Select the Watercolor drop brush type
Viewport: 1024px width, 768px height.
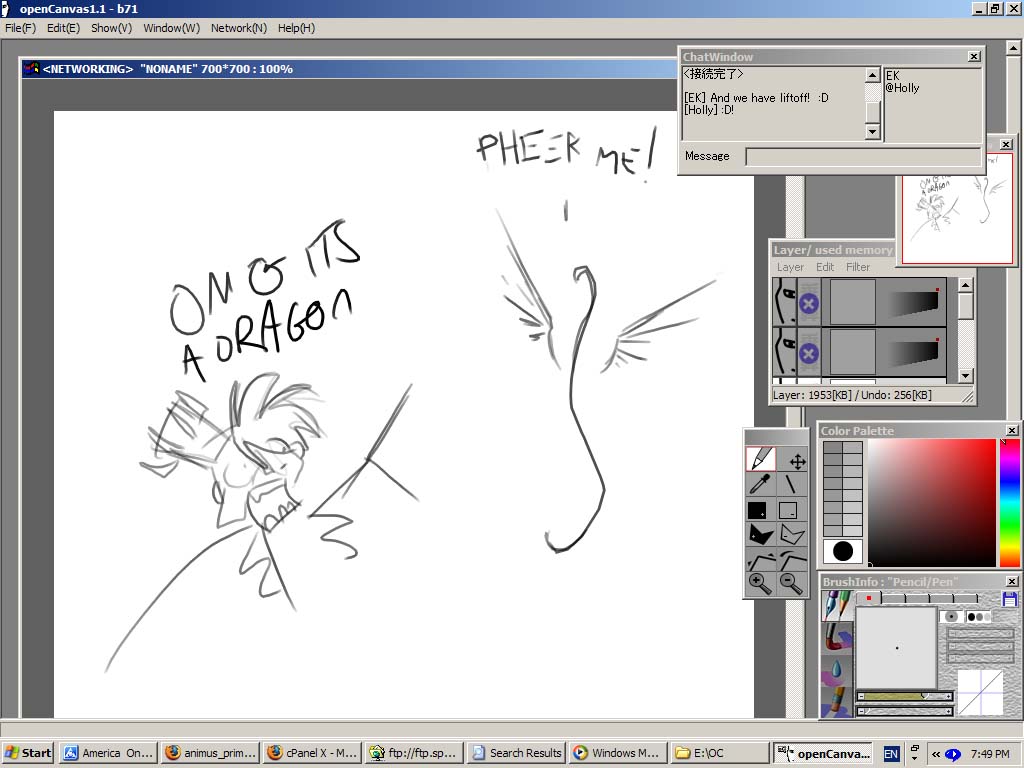[836, 669]
